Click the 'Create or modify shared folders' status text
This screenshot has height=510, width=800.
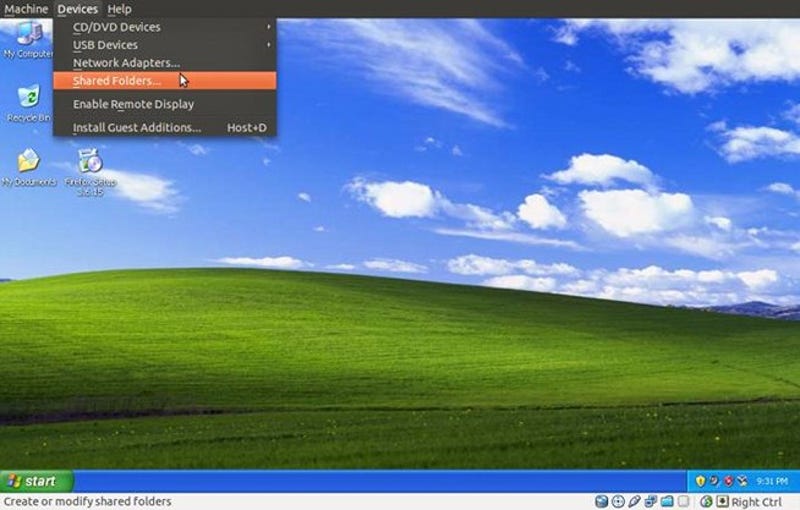[x=87, y=501]
